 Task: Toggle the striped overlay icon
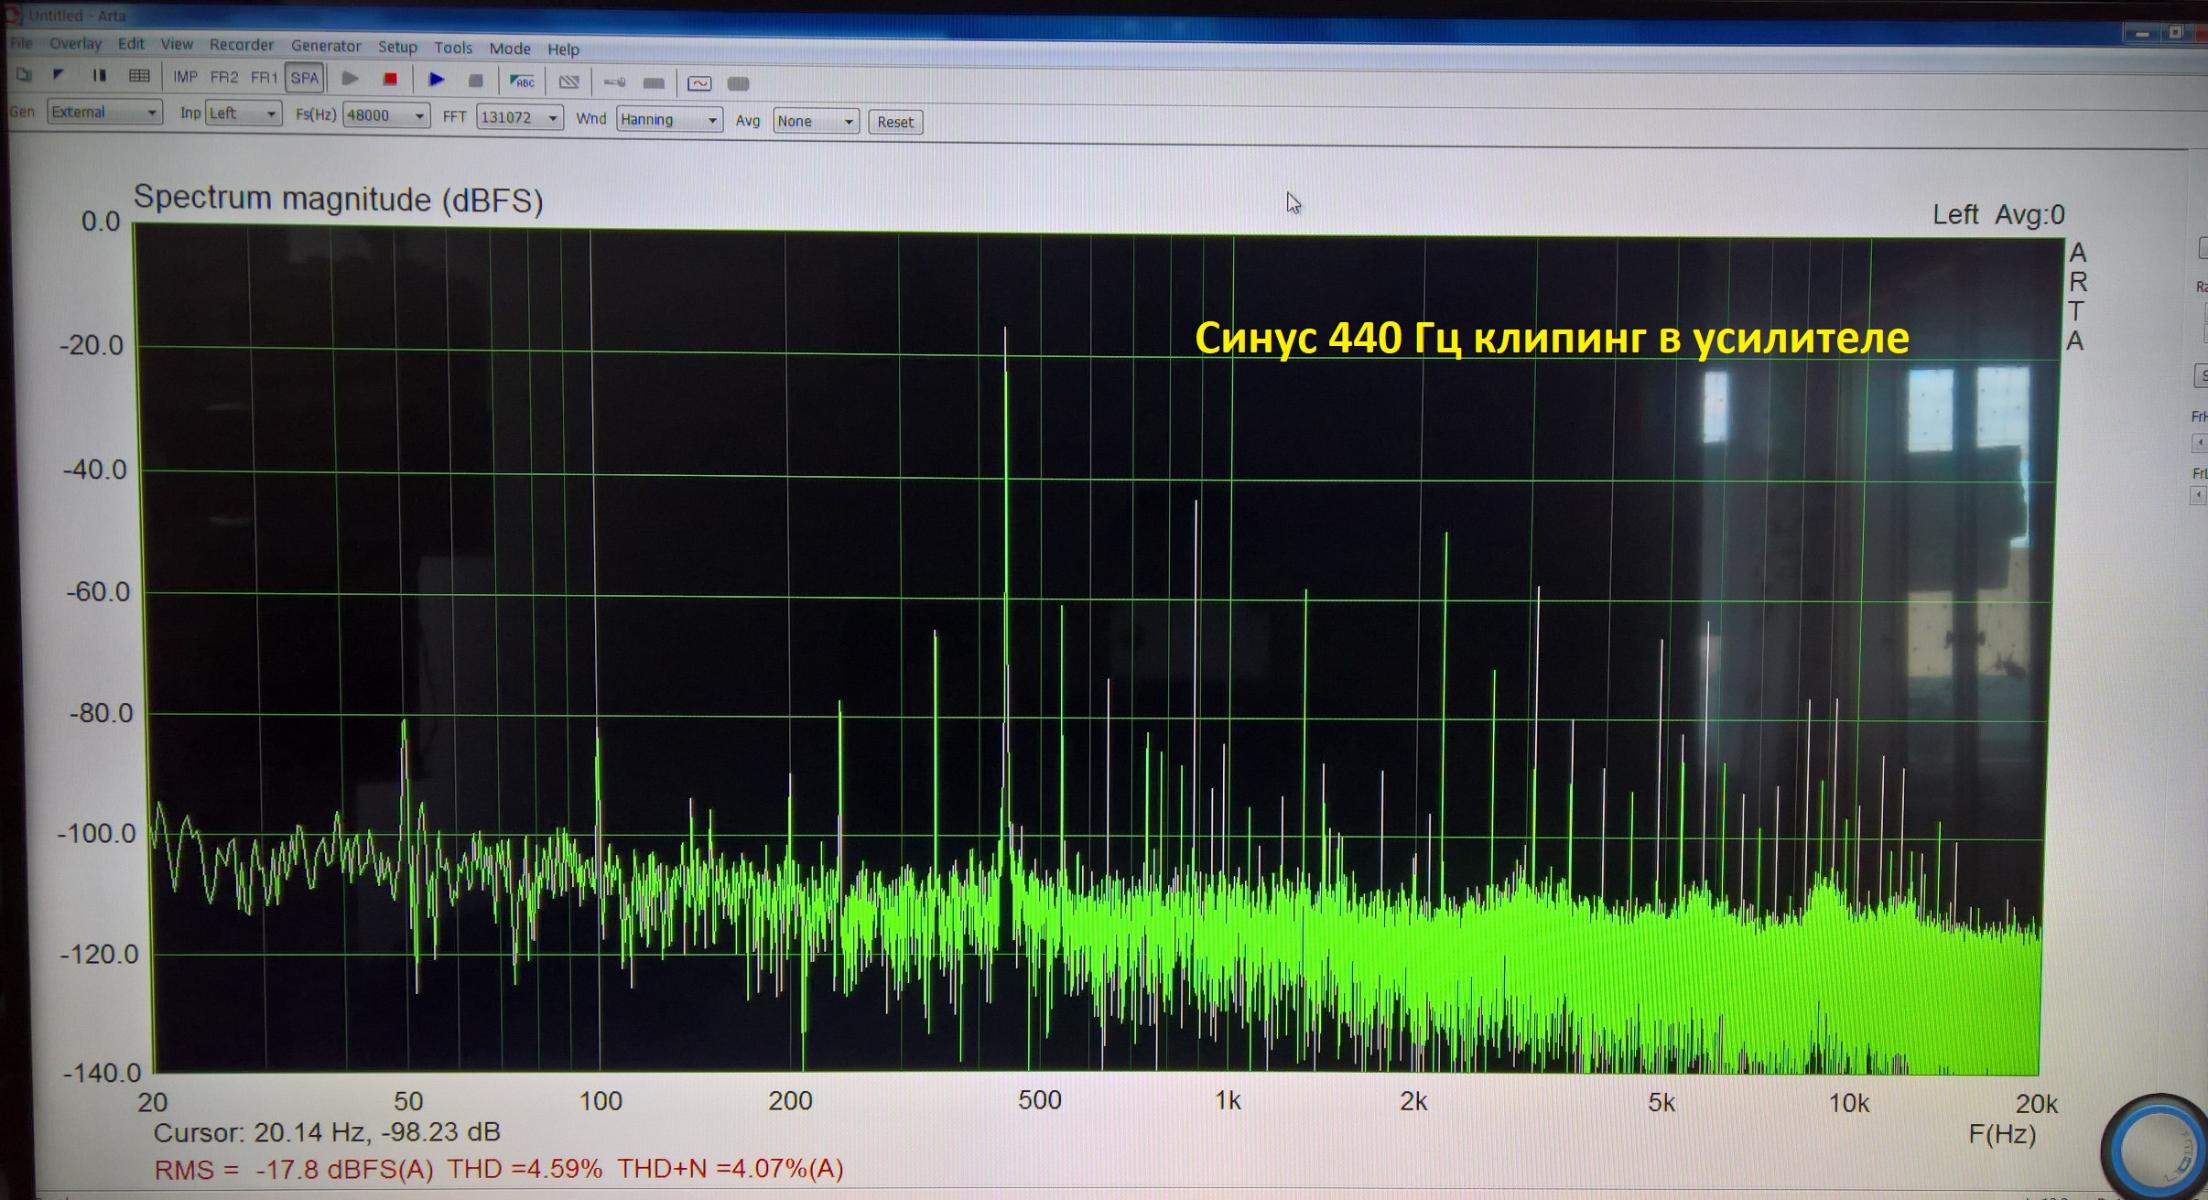pyautogui.click(x=569, y=82)
